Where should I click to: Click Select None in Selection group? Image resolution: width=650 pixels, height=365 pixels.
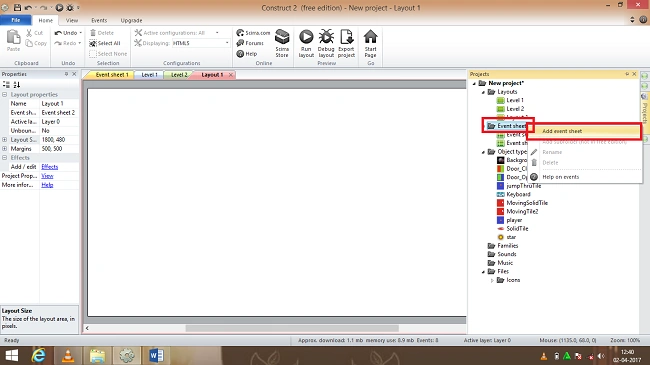[x=108, y=54]
